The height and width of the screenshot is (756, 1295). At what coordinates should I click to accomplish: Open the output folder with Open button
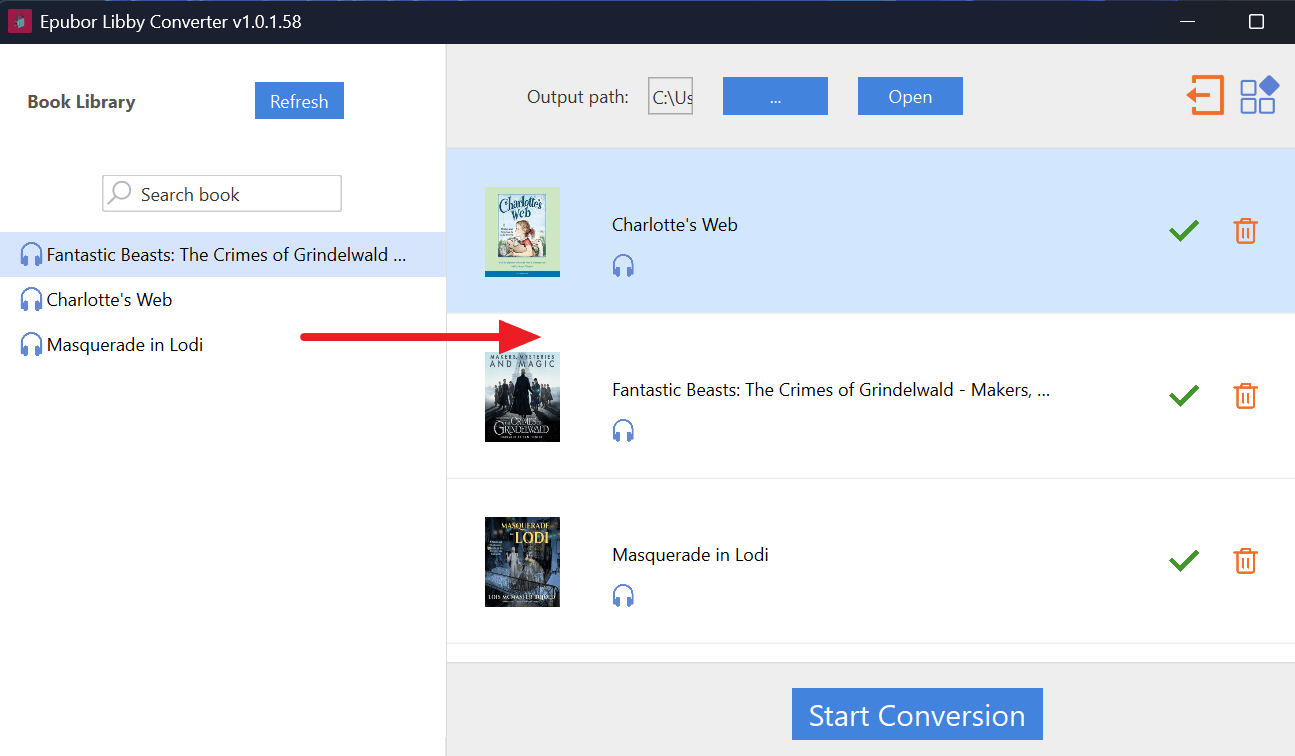pos(910,97)
